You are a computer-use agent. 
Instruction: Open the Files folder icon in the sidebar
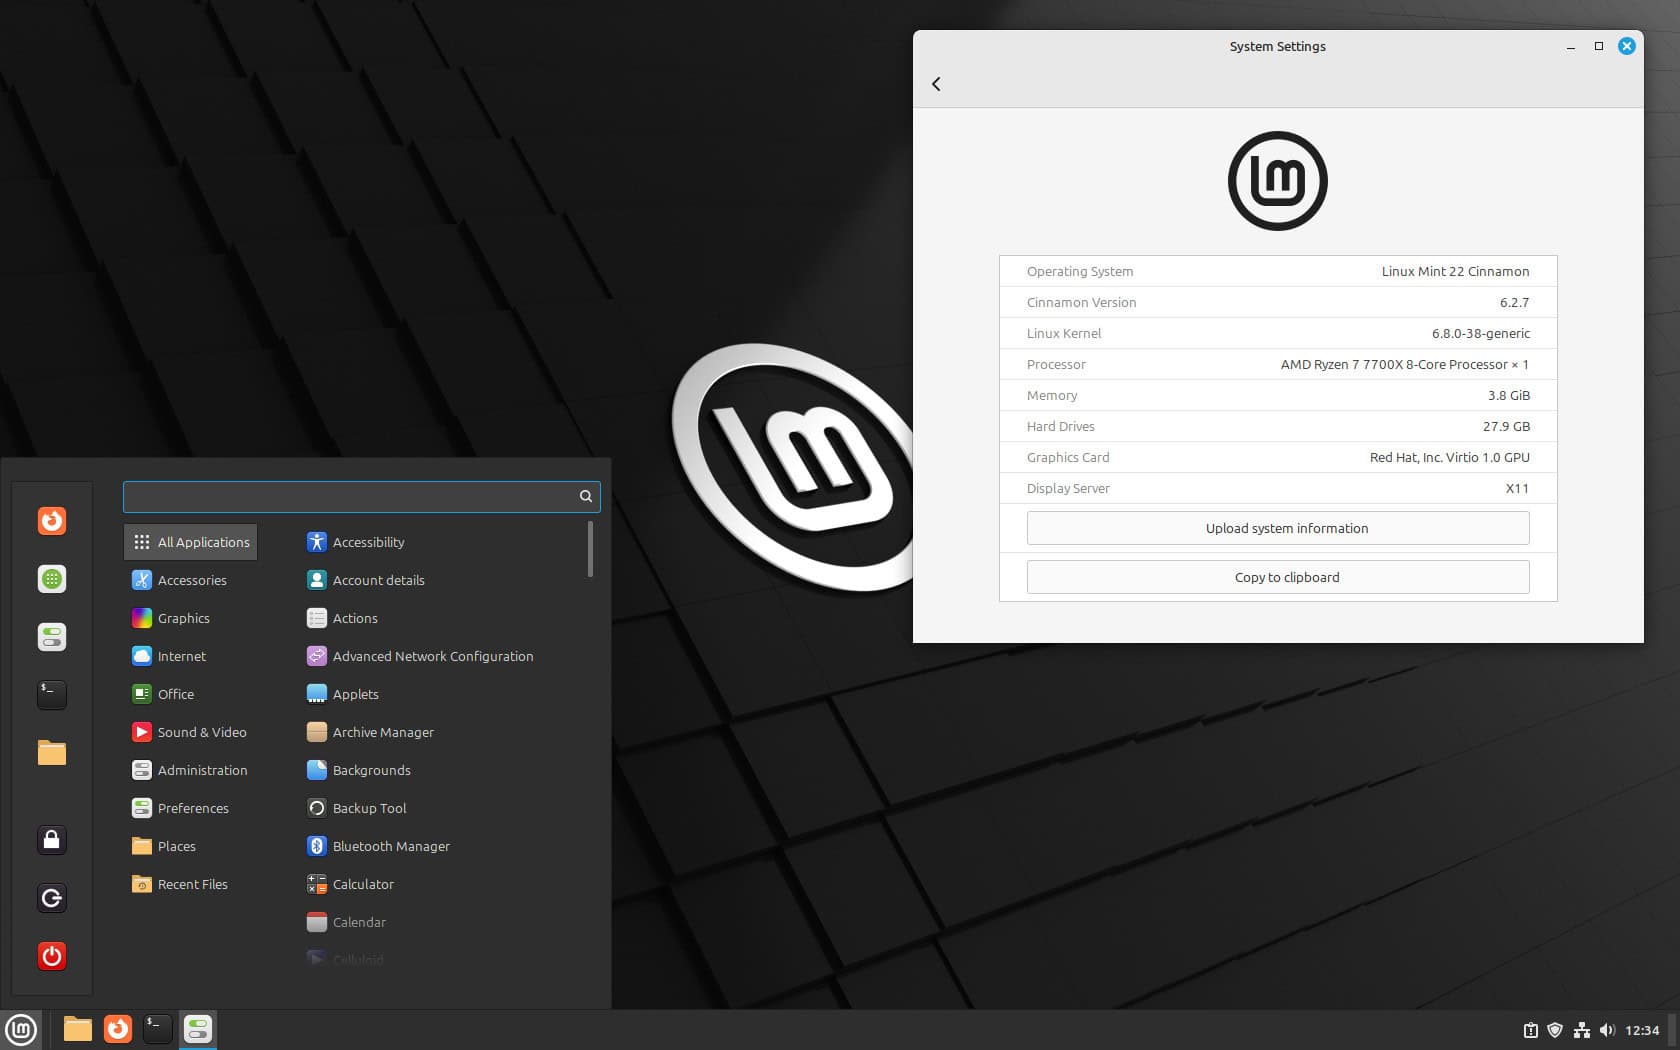point(51,752)
